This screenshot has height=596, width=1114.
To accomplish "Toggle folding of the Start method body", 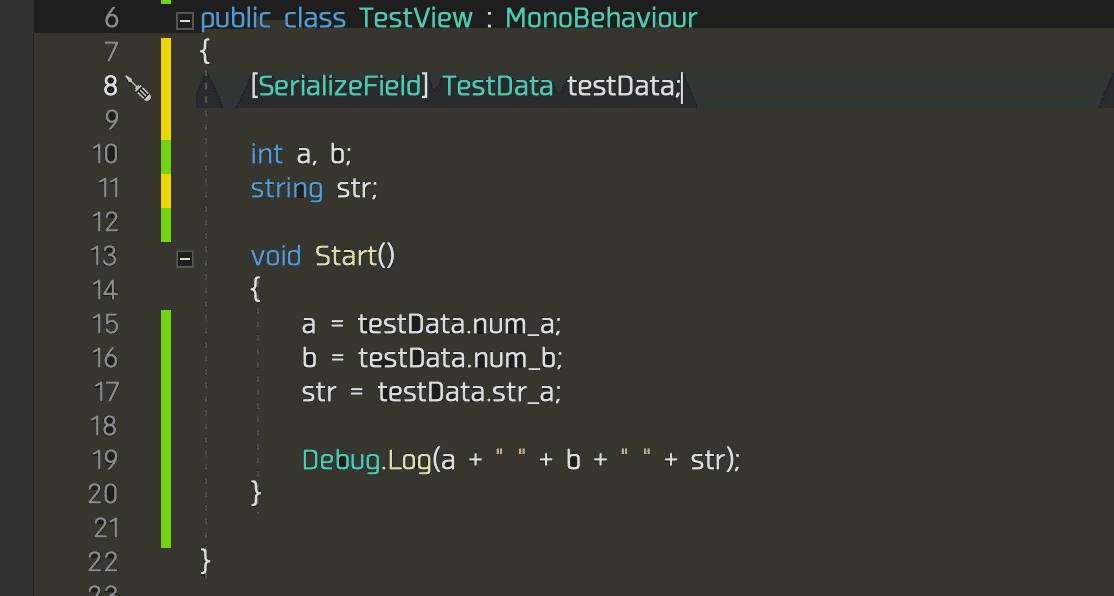I will (x=184, y=258).
